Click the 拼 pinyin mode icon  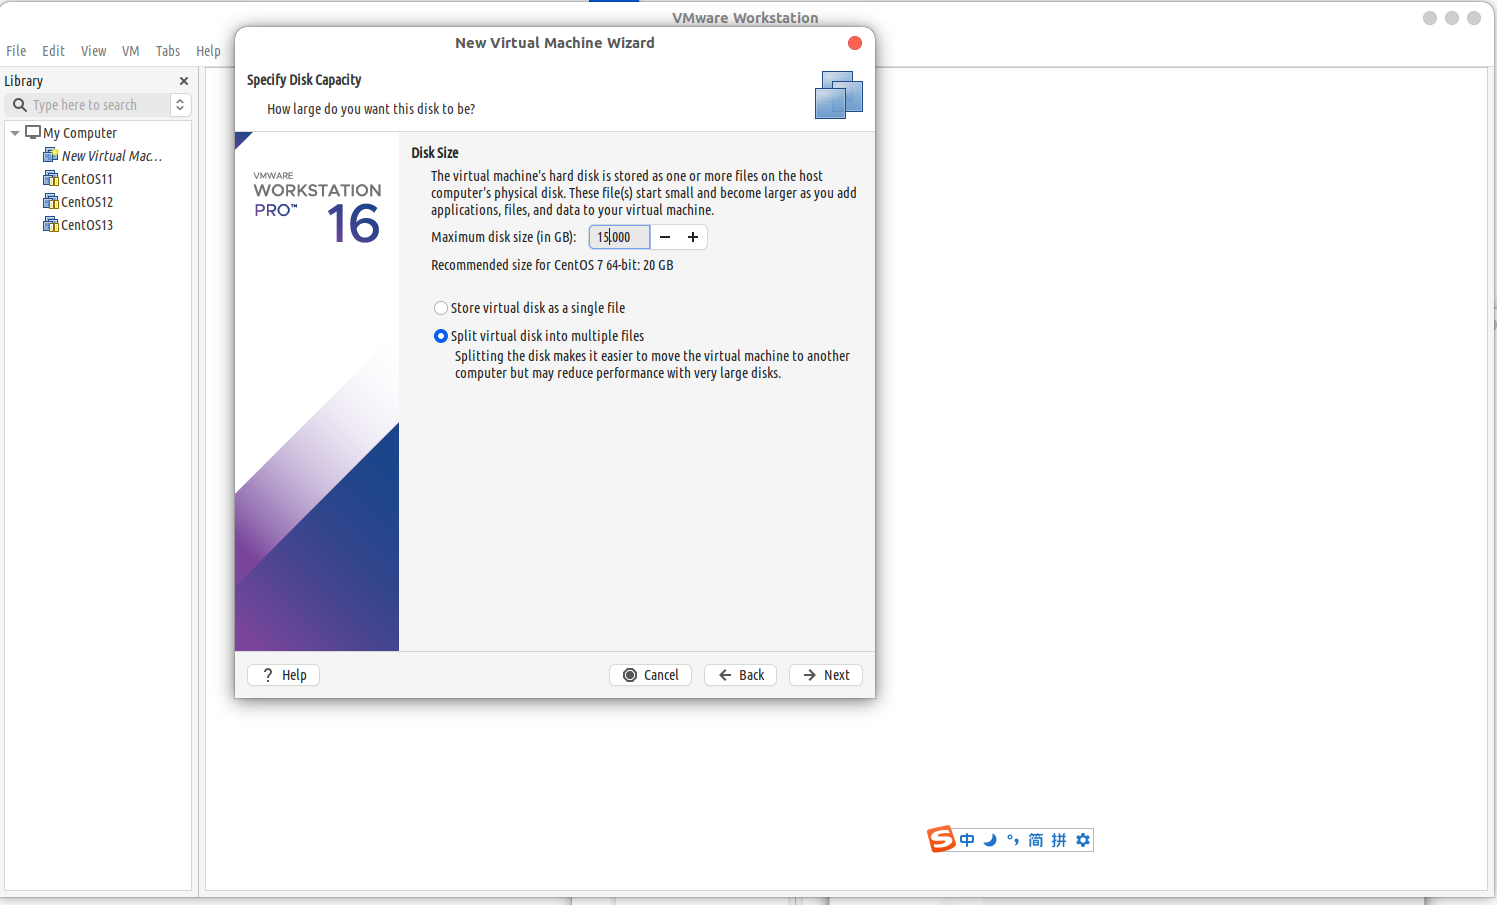[1059, 840]
